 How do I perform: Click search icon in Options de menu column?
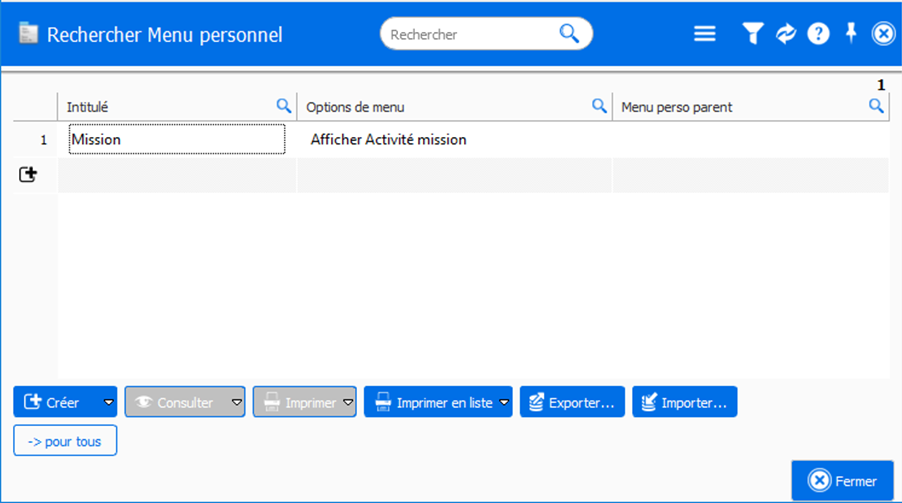tap(600, 106)
